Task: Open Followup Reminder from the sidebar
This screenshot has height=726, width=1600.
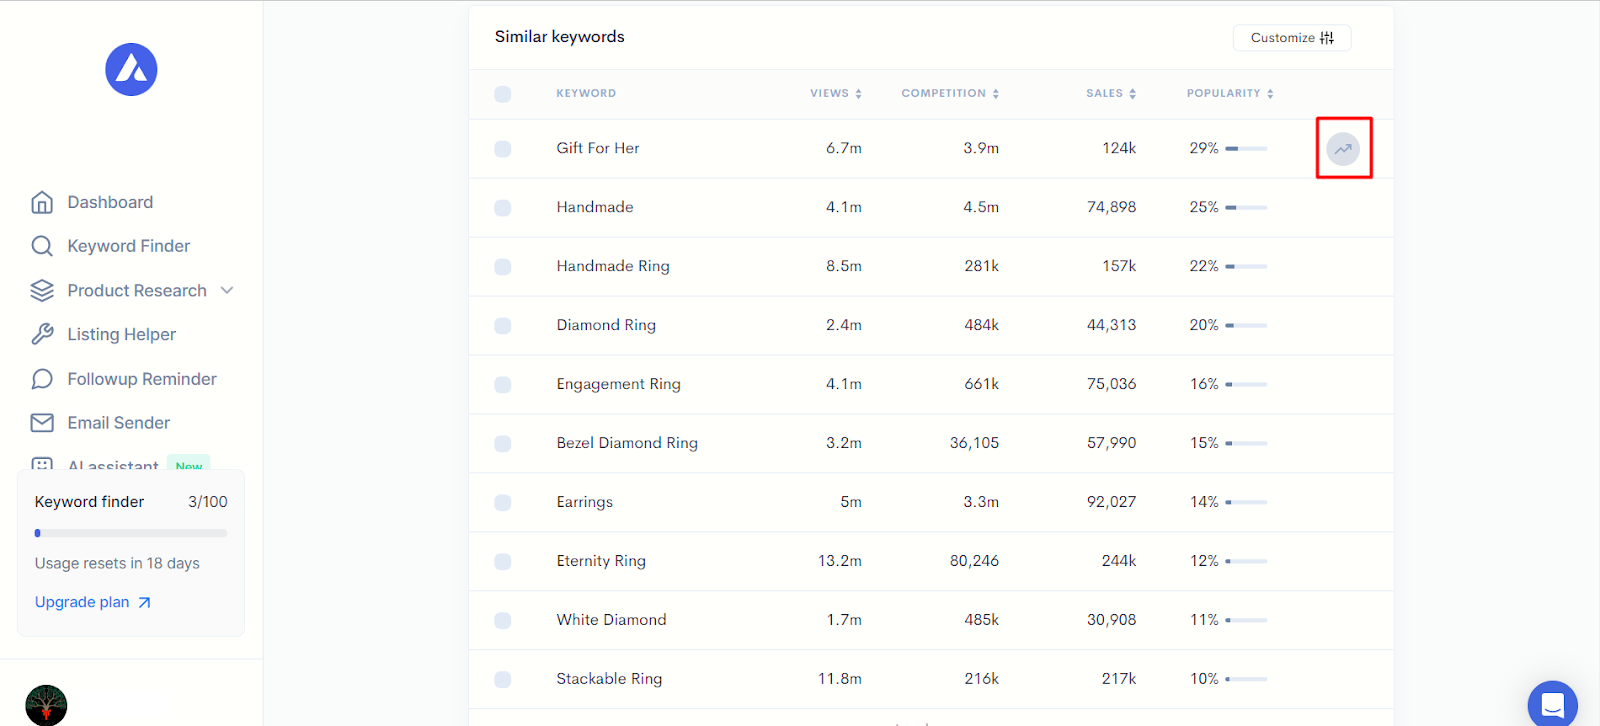Action: [142, 379]
